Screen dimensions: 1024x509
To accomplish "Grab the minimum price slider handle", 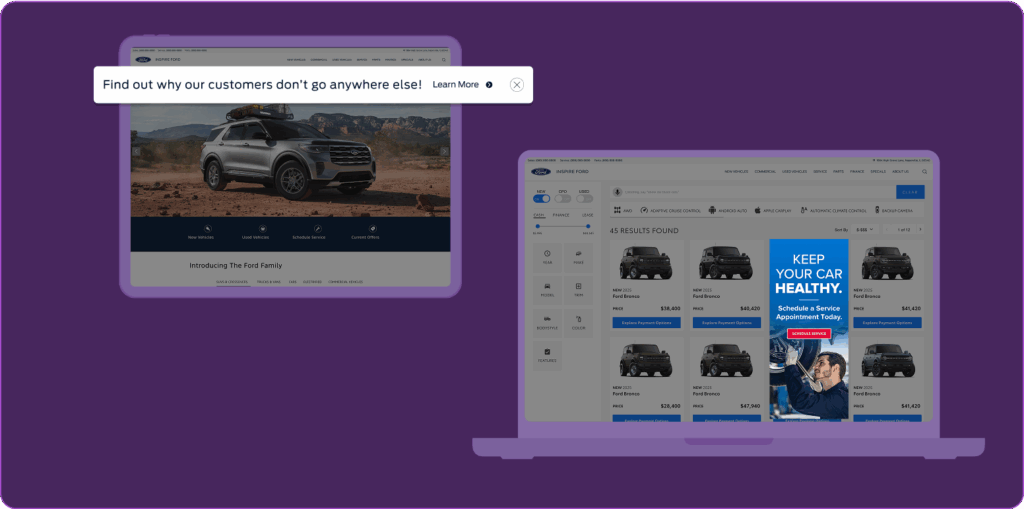I will tap(537, 226).
